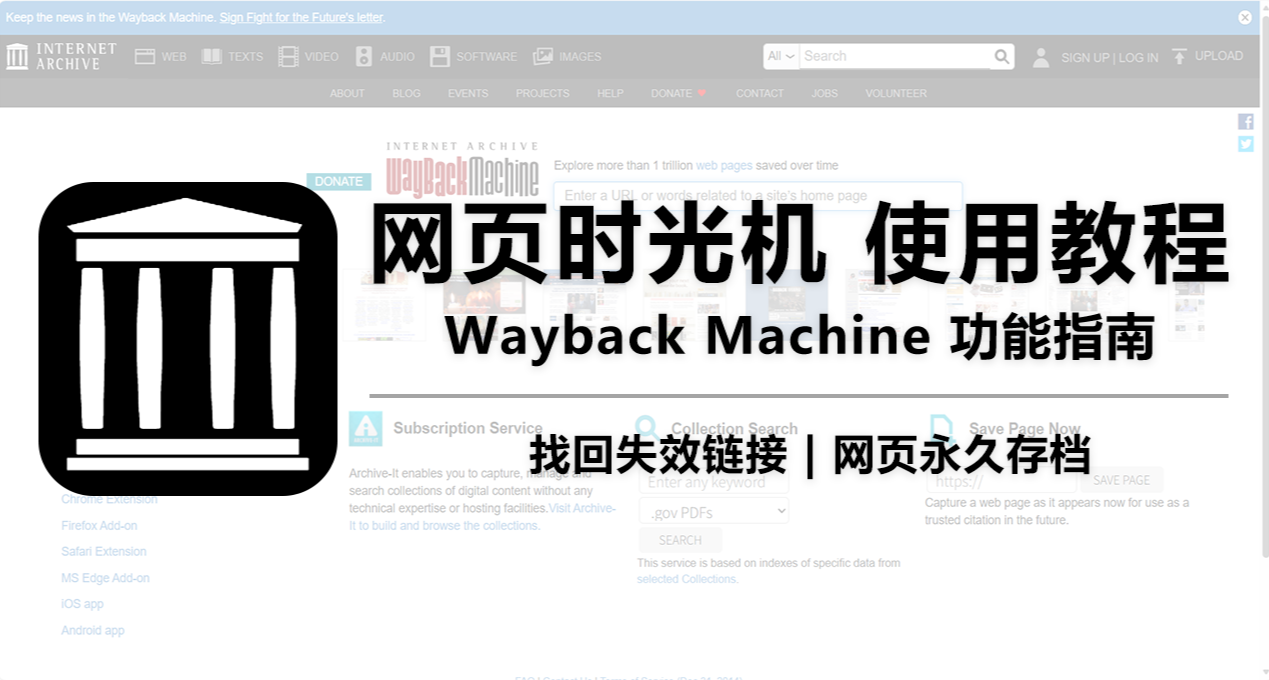The image size is (1269, 680).
Task: Open the DONATE menu item with heart
Action: [x=679, y=93]
